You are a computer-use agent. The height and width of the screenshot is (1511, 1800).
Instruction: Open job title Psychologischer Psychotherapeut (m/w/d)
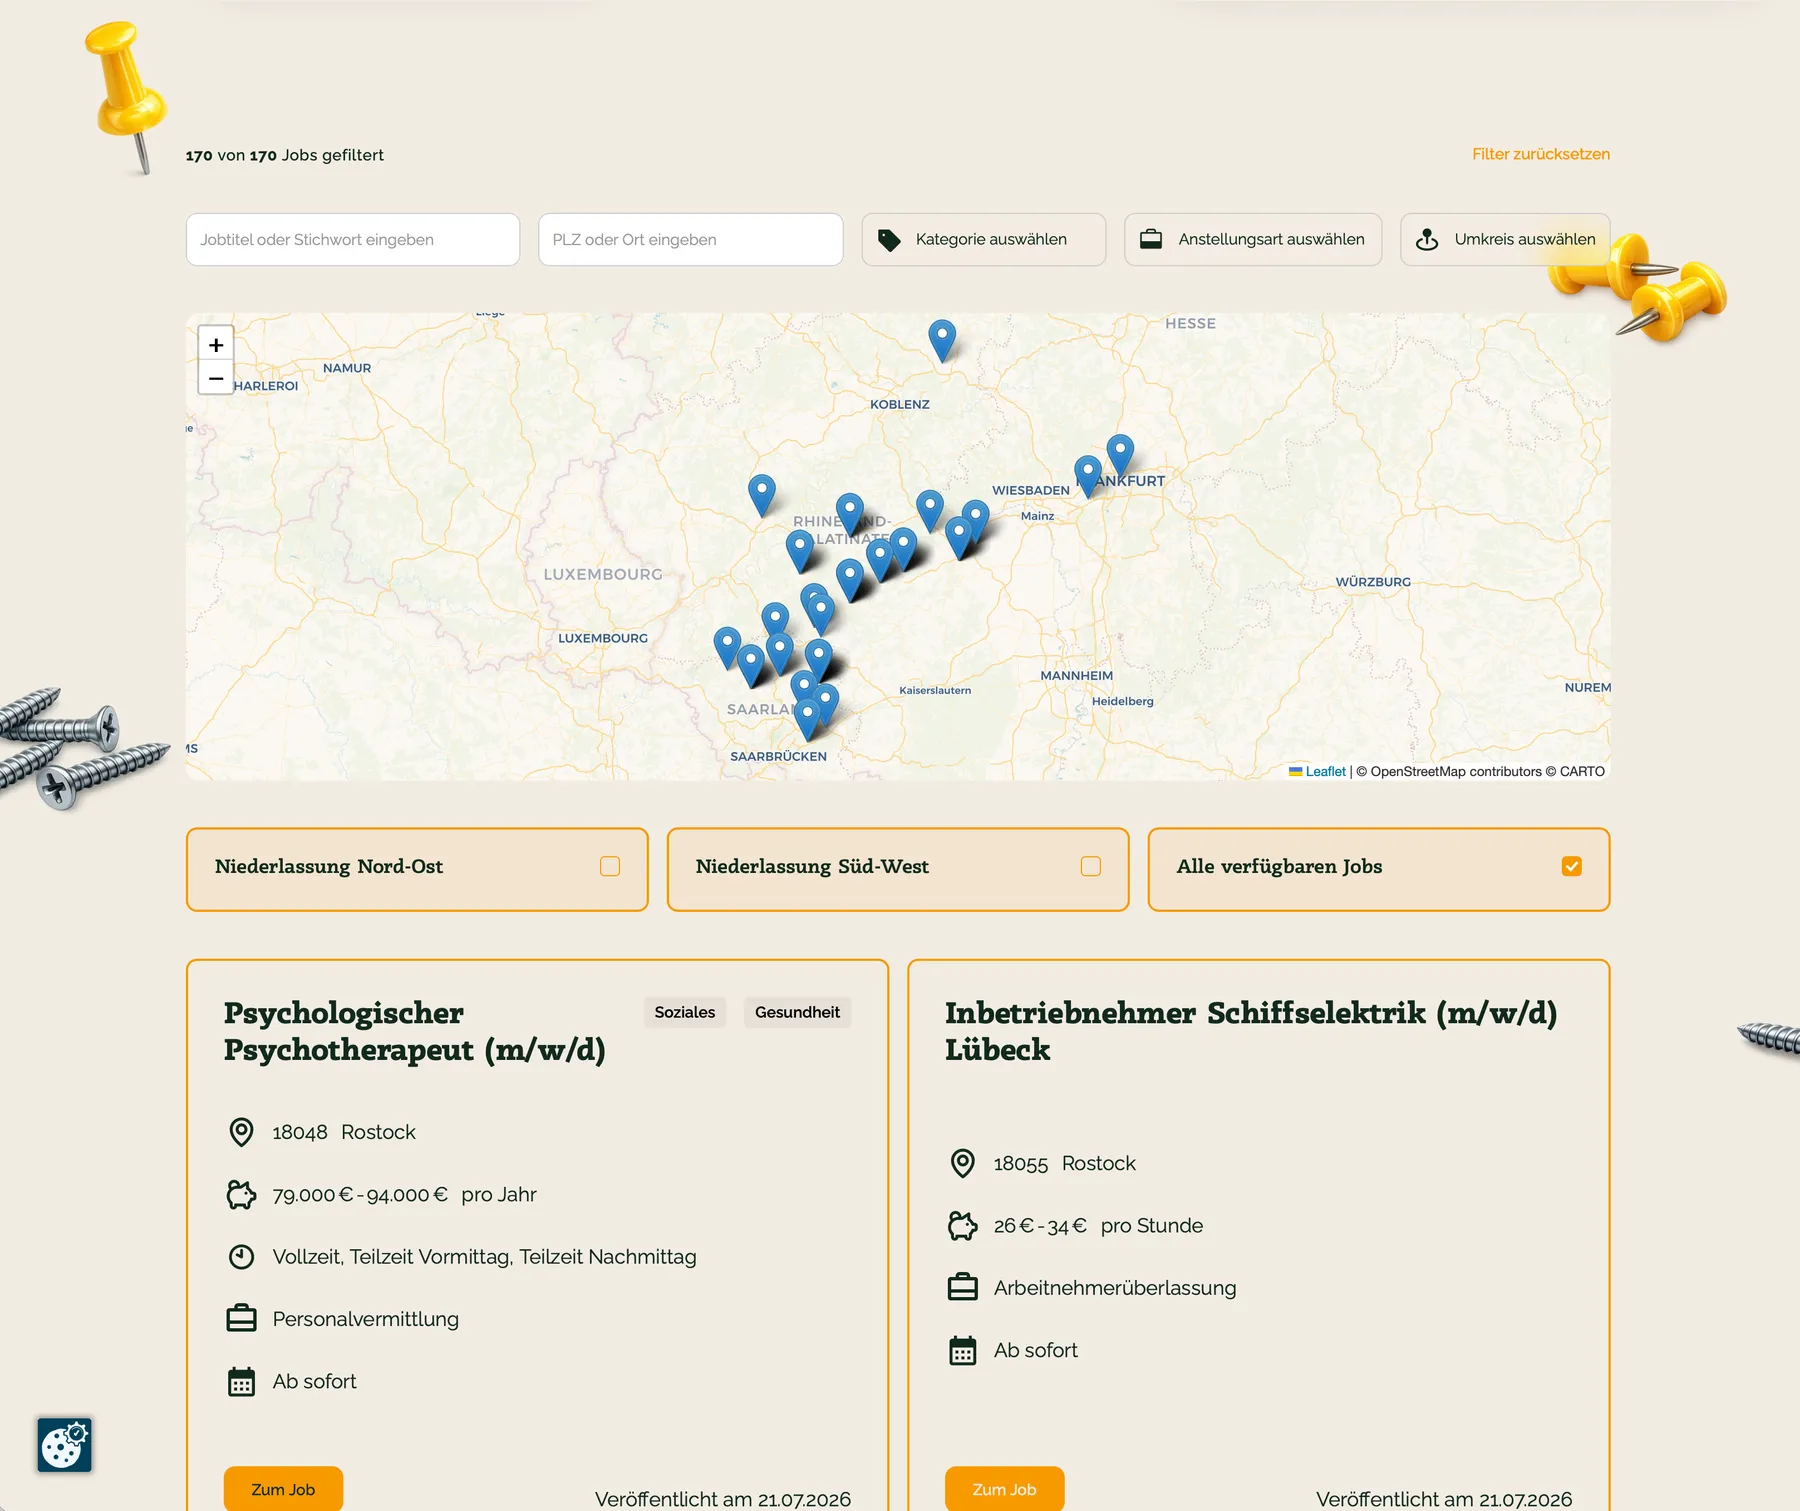coord(415,1031)
